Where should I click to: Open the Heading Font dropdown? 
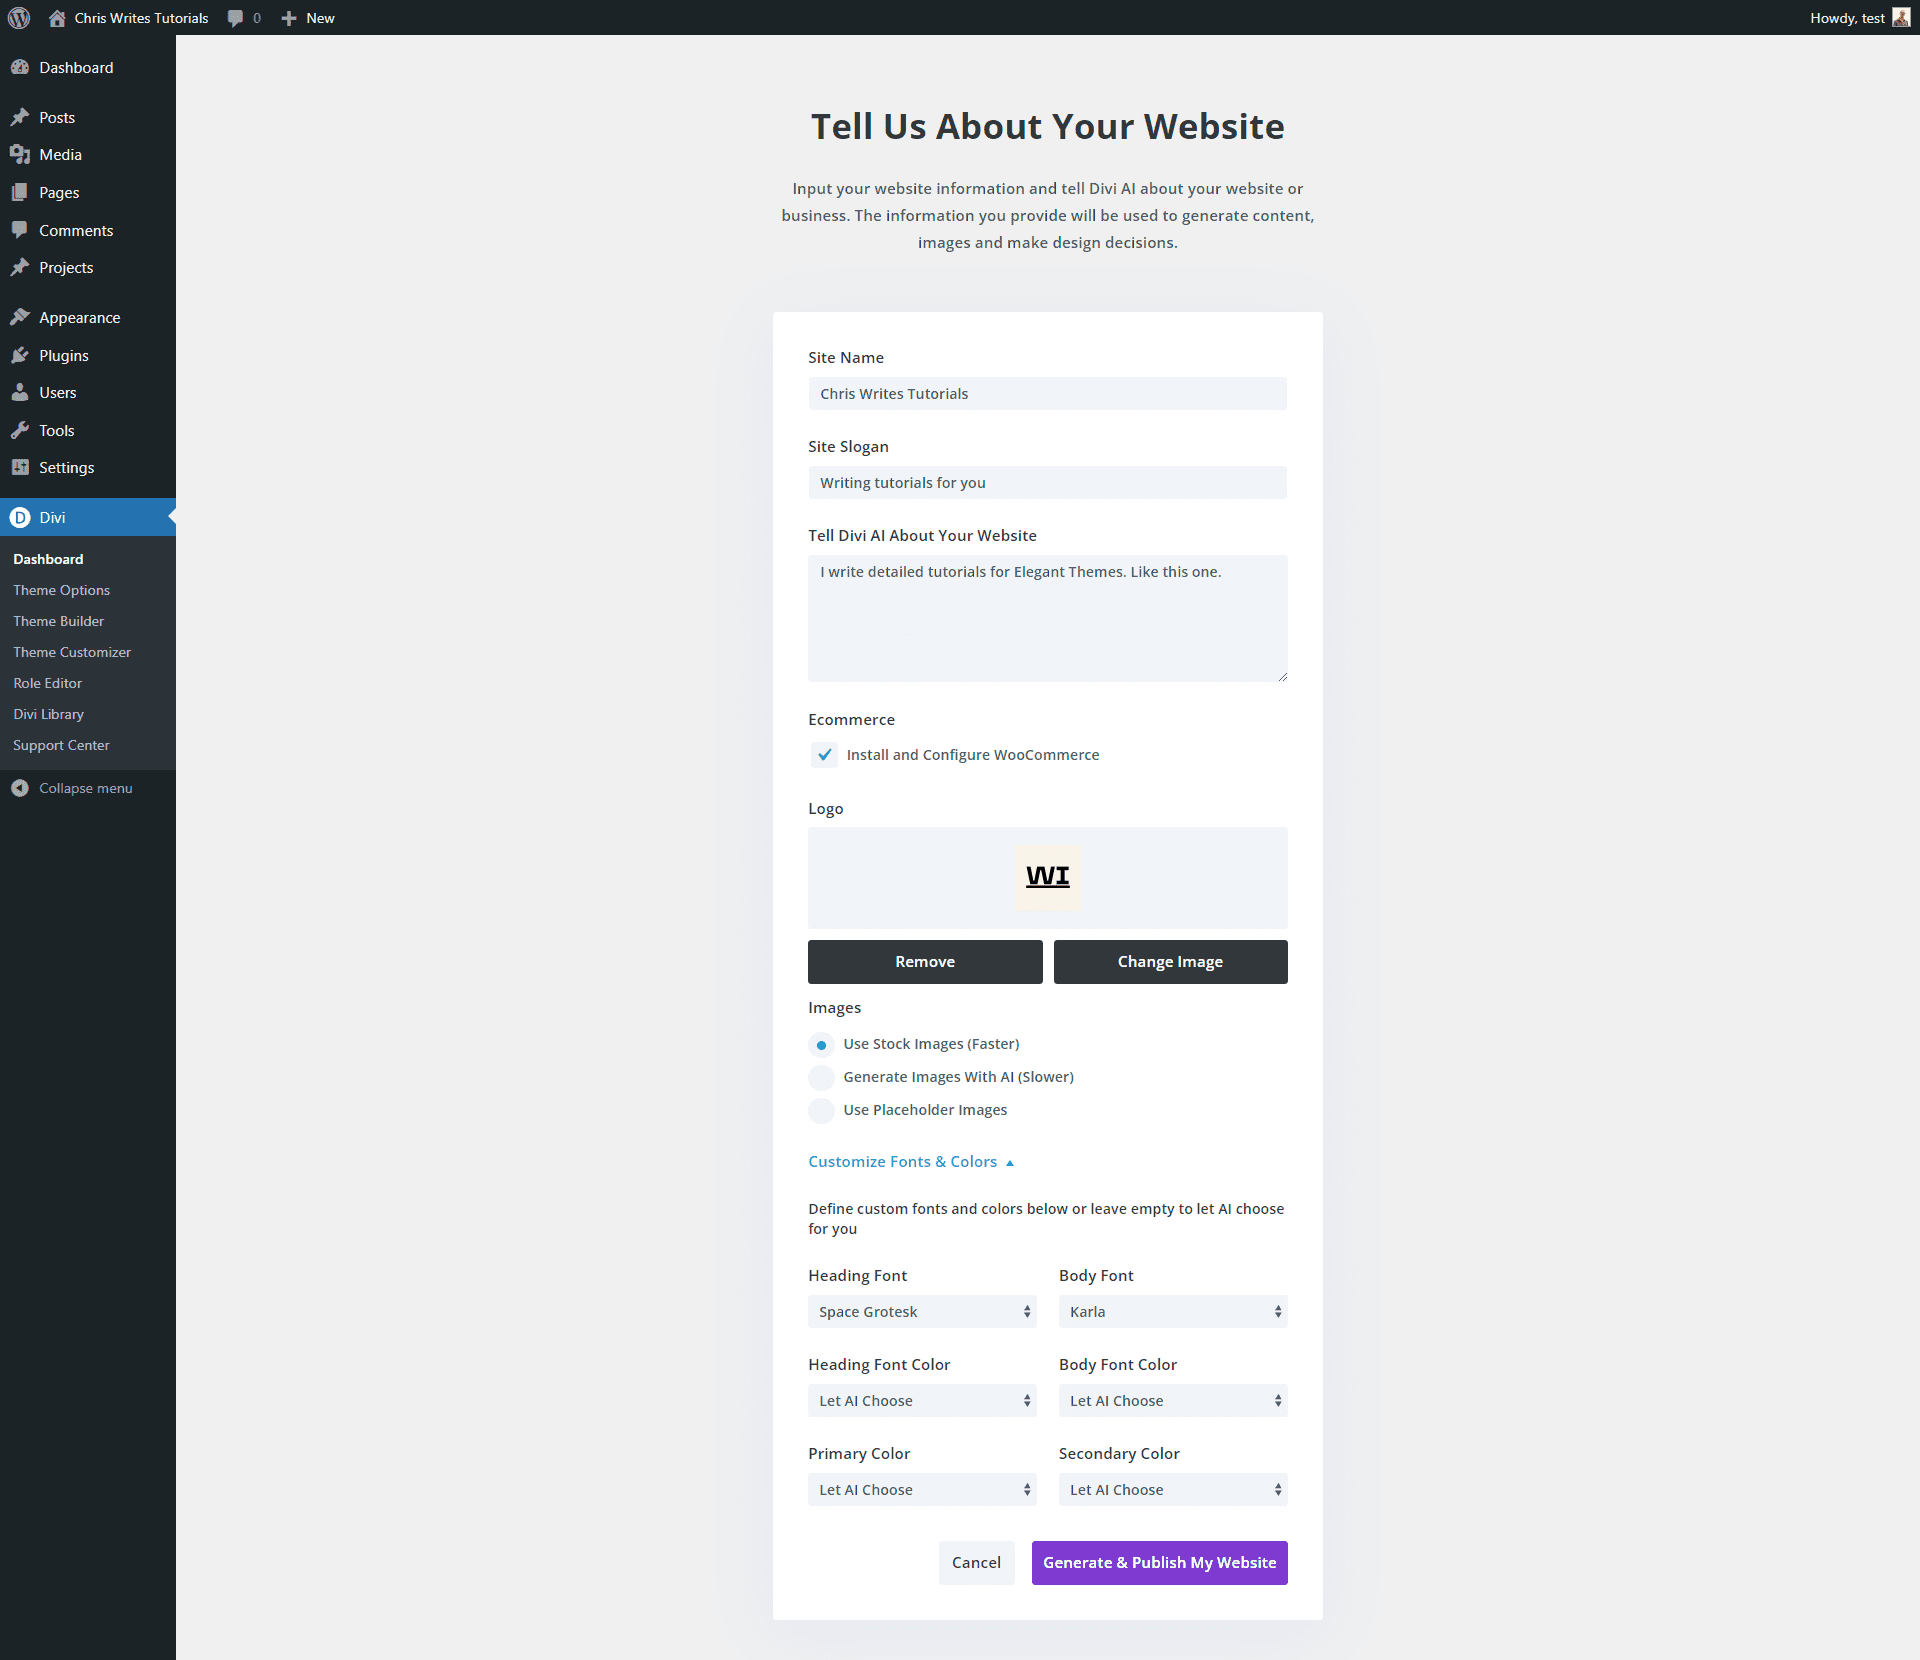point(921,1311)
